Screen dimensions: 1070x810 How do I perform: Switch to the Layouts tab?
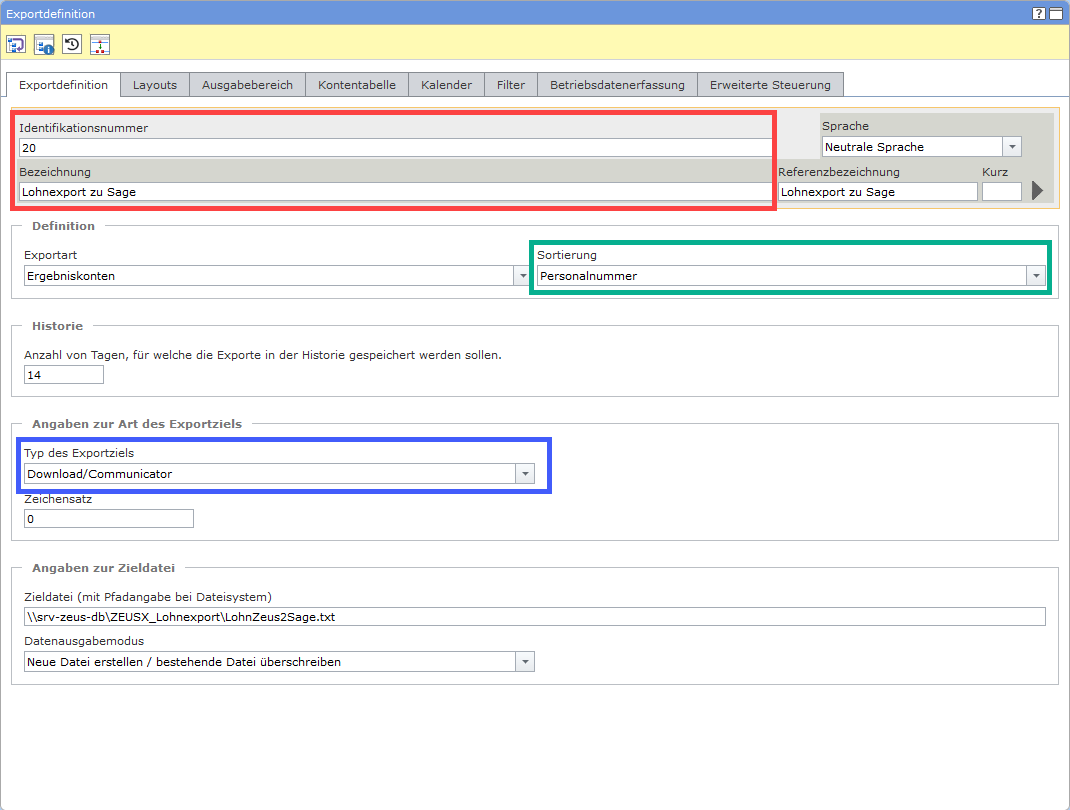point(155,85)
